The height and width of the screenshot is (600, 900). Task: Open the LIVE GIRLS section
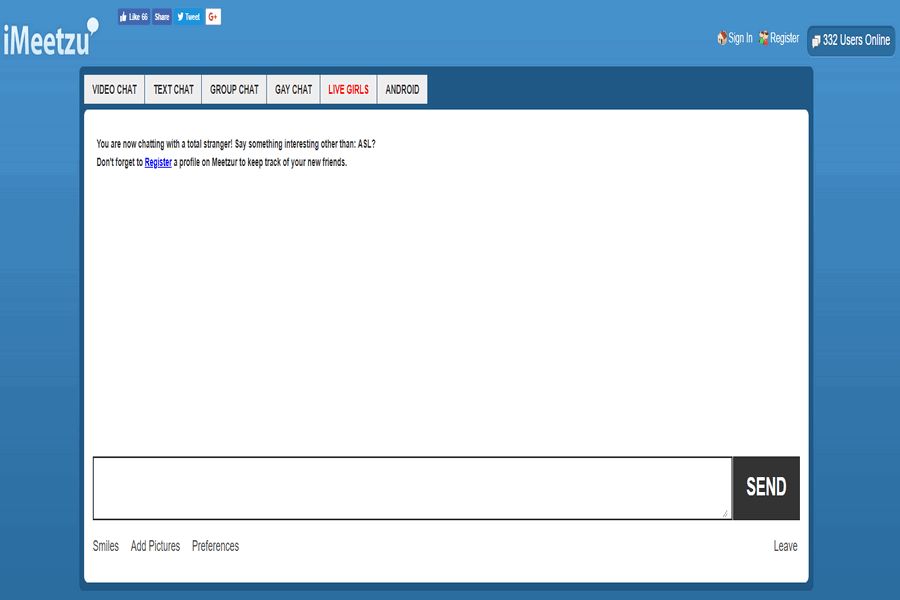(x=347, y=89)
